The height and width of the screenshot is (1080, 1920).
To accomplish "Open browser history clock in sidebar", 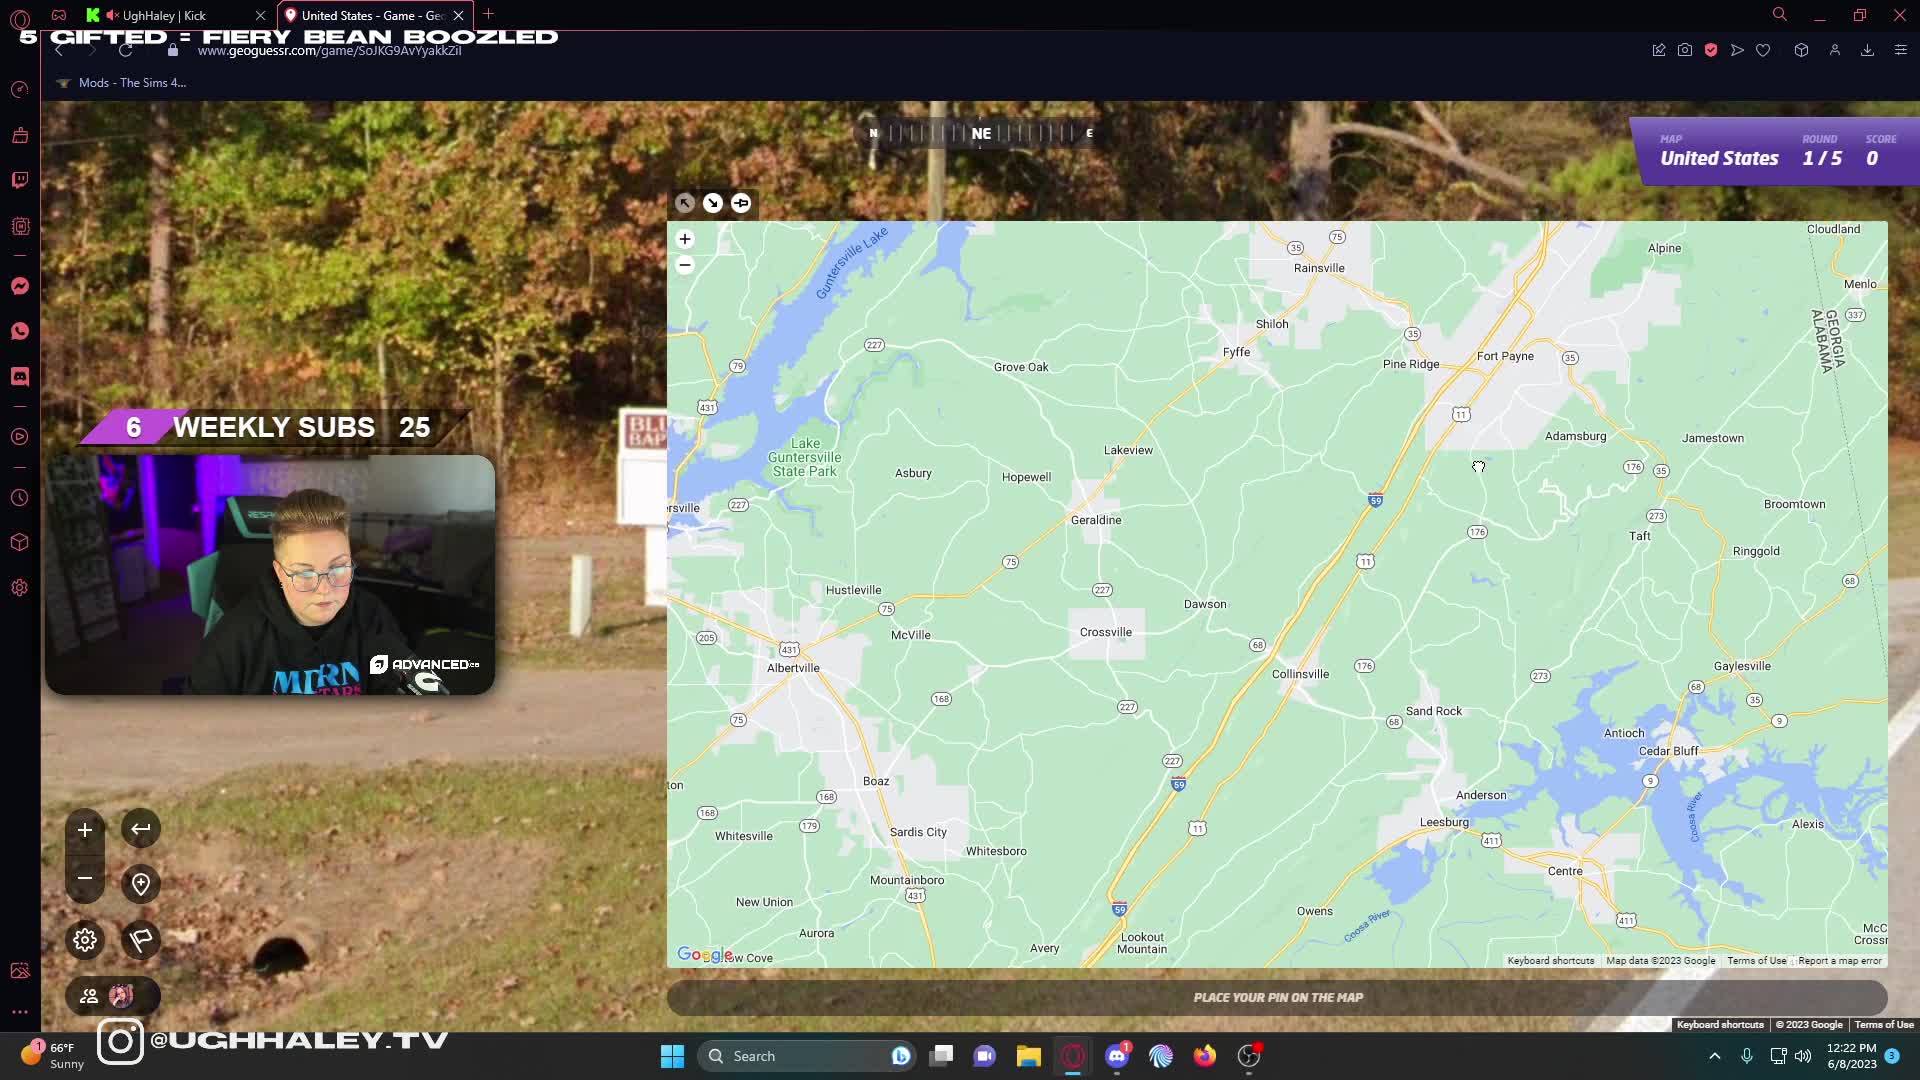I will [x=20, y=498].
